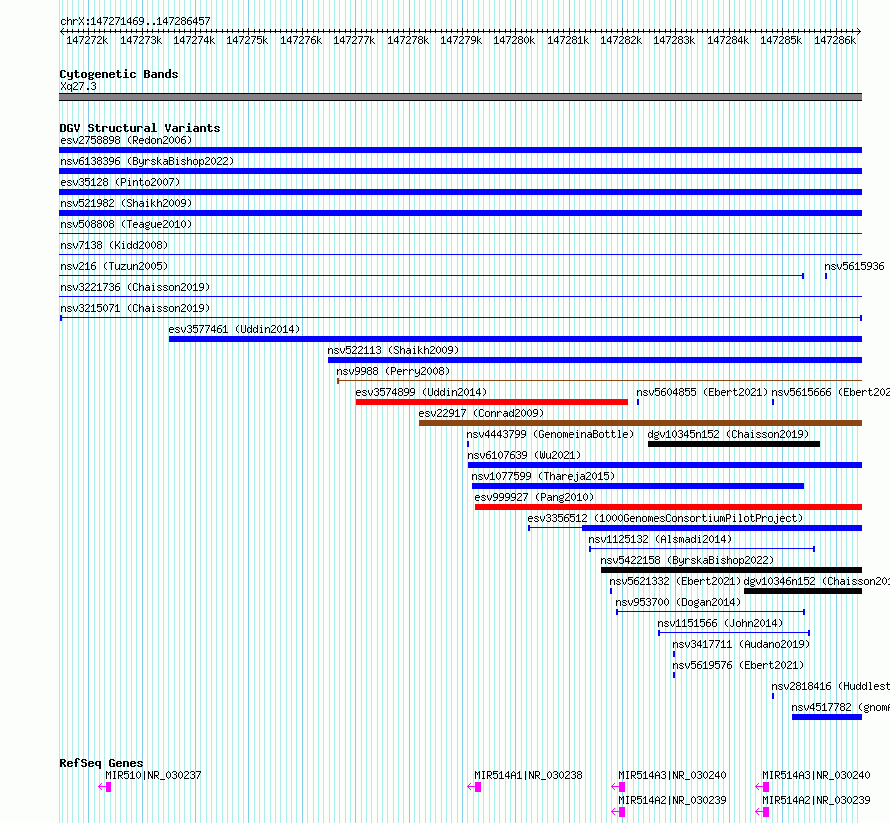Select the Xq27.3 cytogenetic band bar
This screenshot has width=890, height=823.
click(460, 97)
